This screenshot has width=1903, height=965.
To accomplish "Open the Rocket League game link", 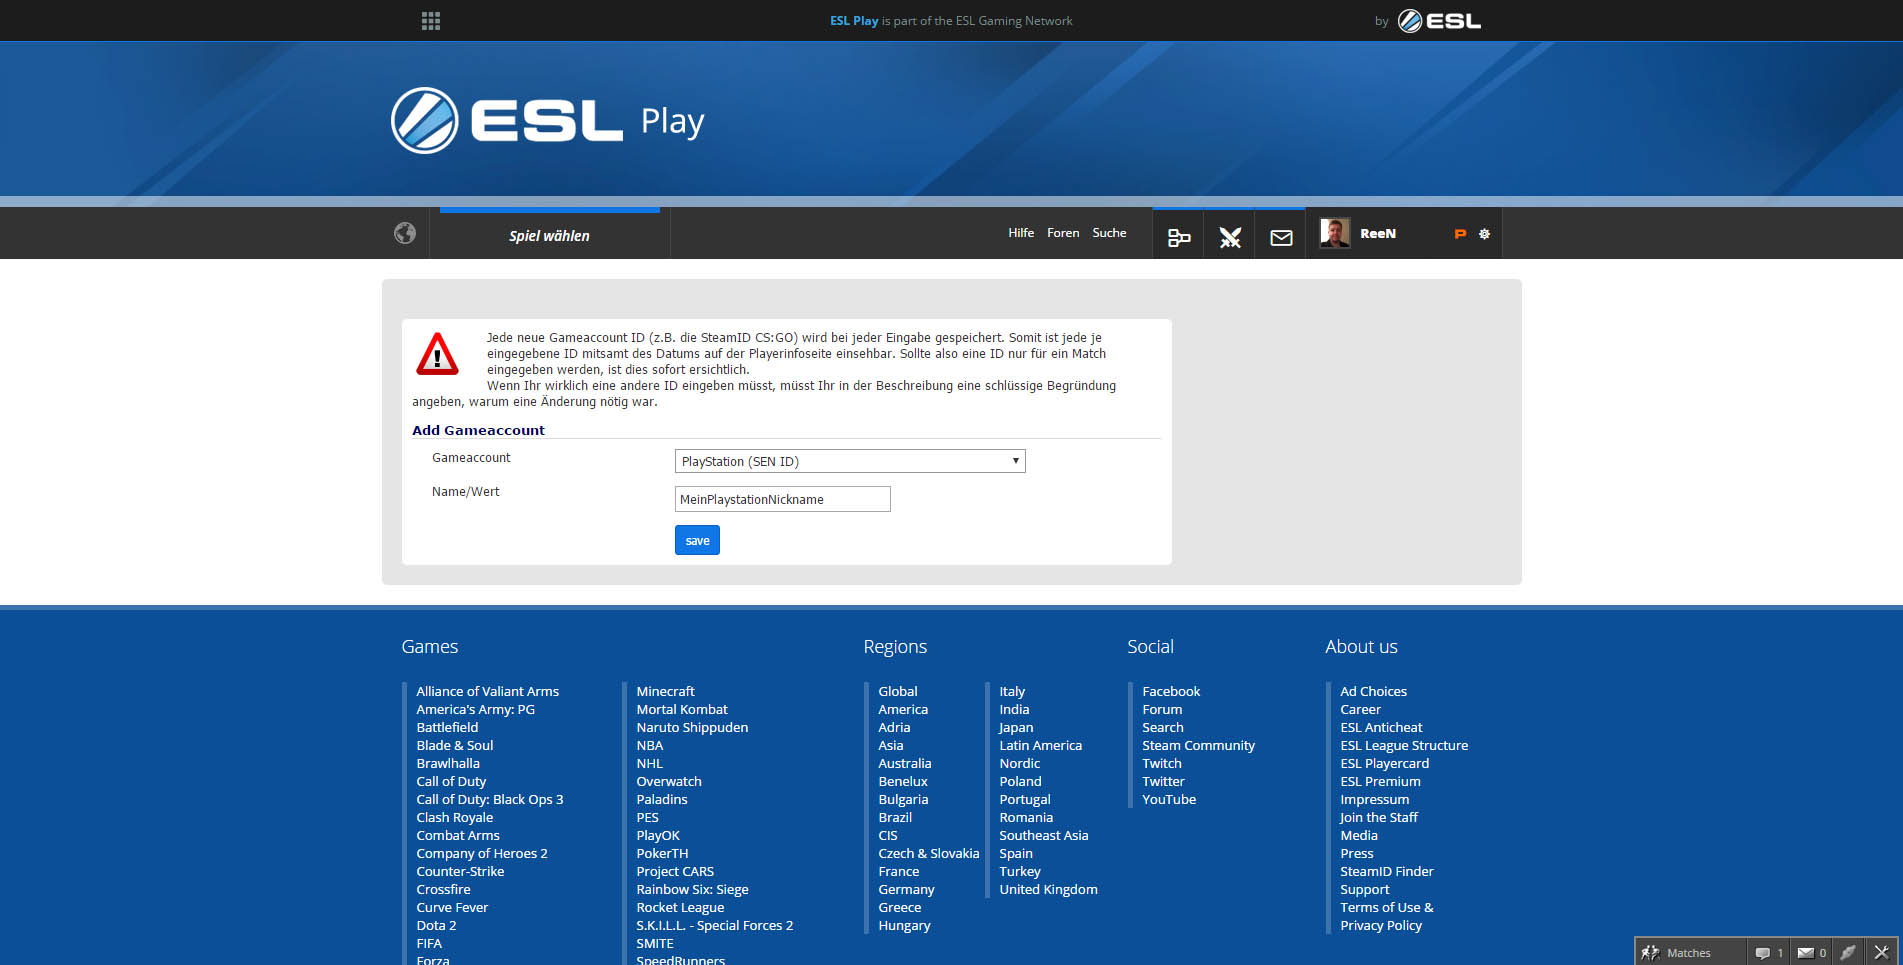I will [680, 907].
